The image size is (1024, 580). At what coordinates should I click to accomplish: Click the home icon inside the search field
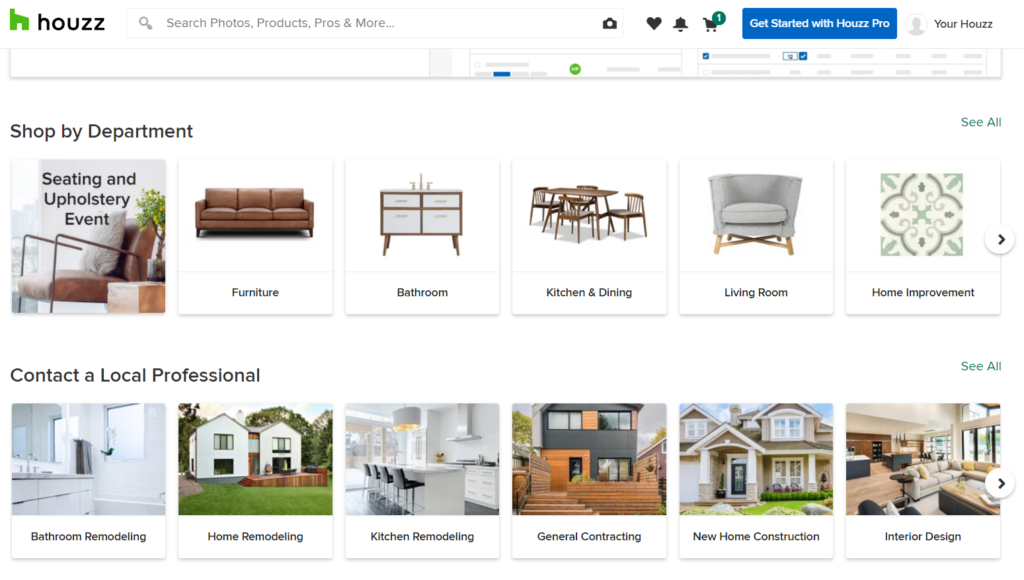[610, 23]
